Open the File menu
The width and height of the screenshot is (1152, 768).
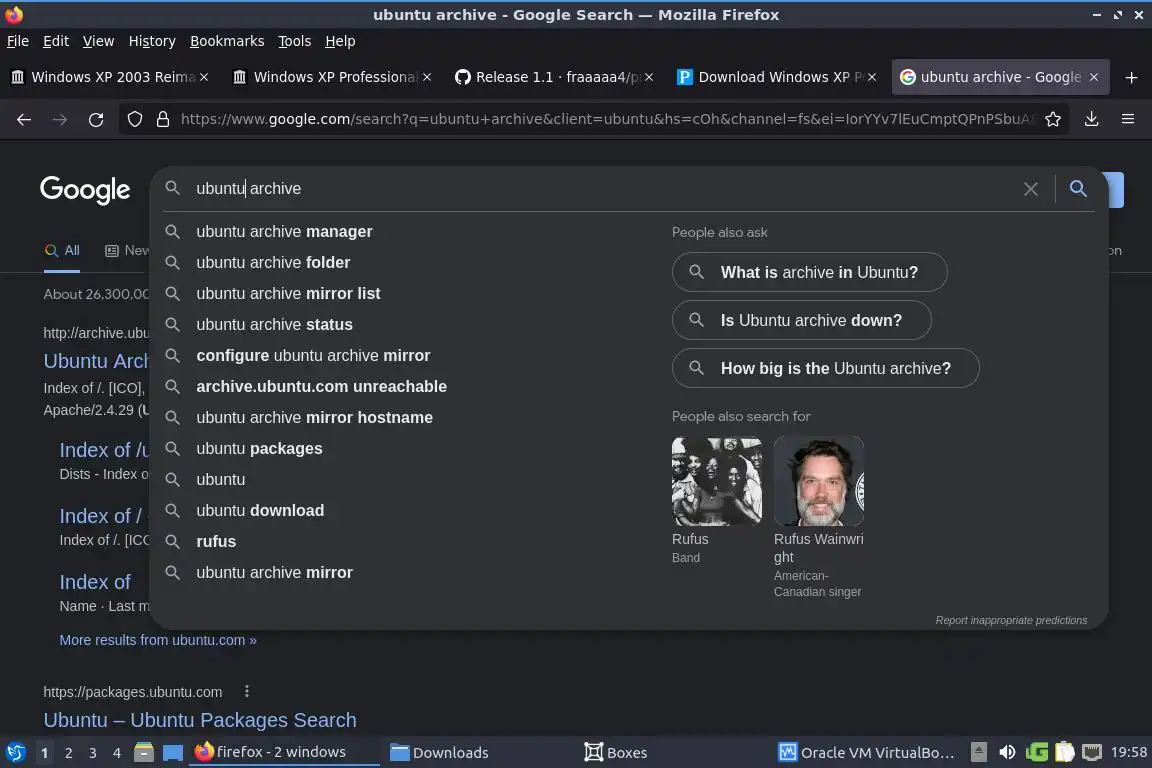[18, 41]
